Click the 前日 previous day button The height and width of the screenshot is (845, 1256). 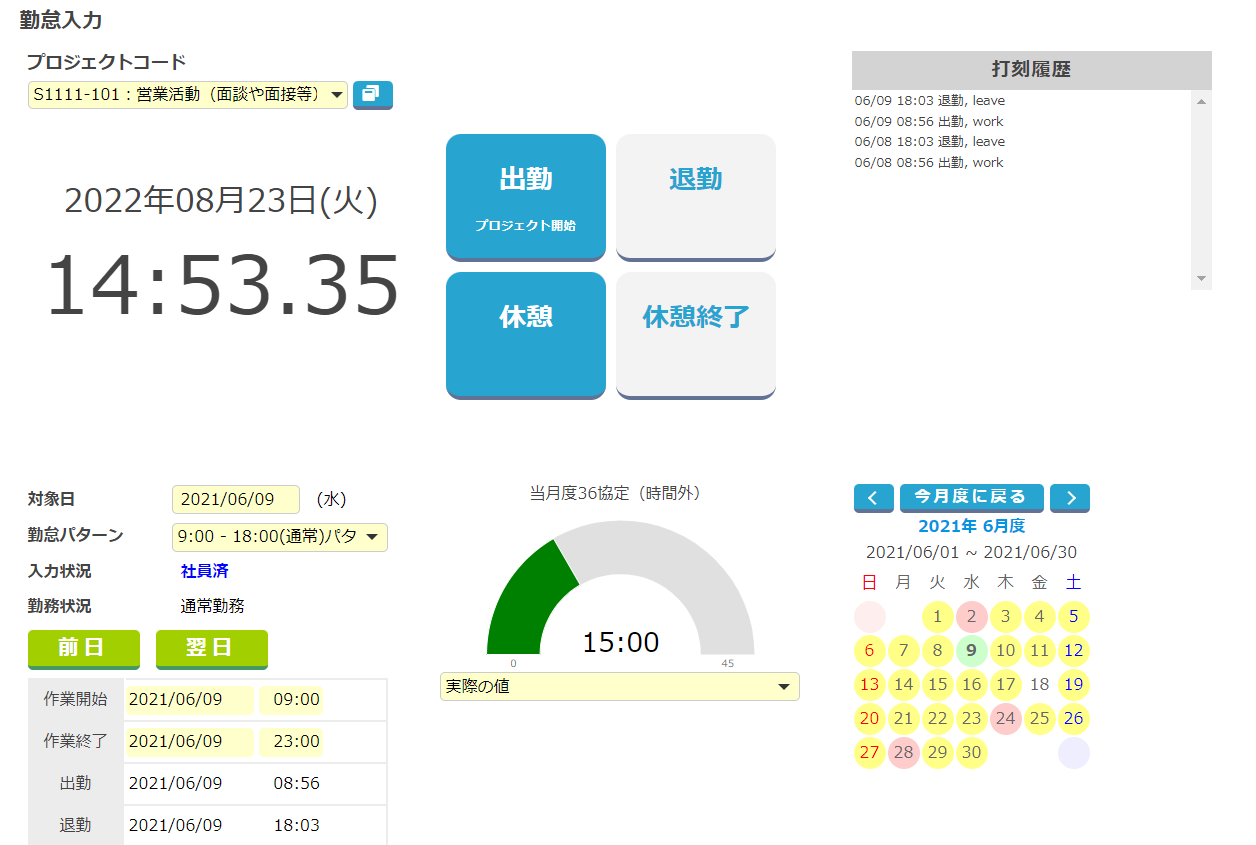(84, 648)
